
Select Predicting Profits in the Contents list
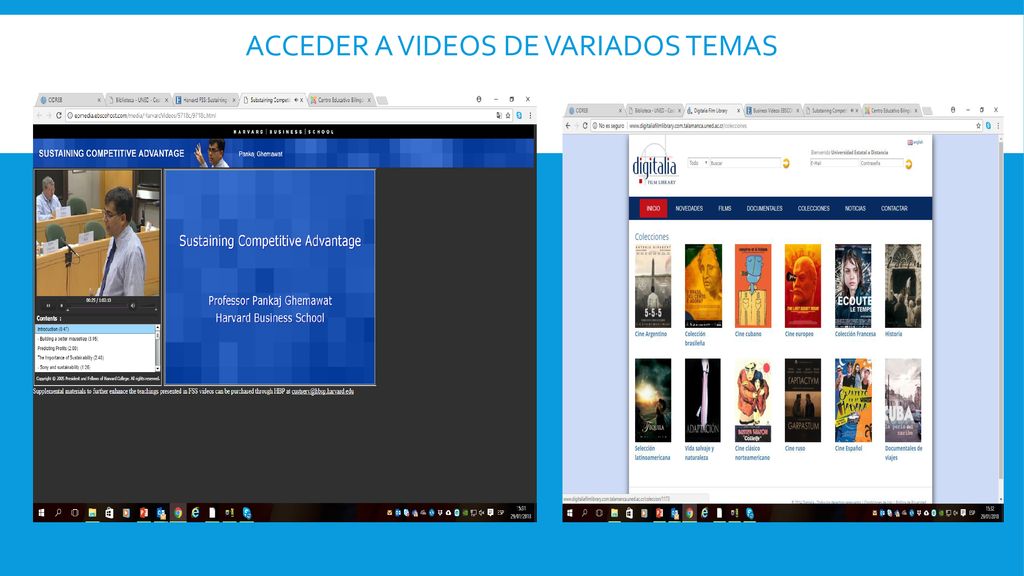pos(95,348)
